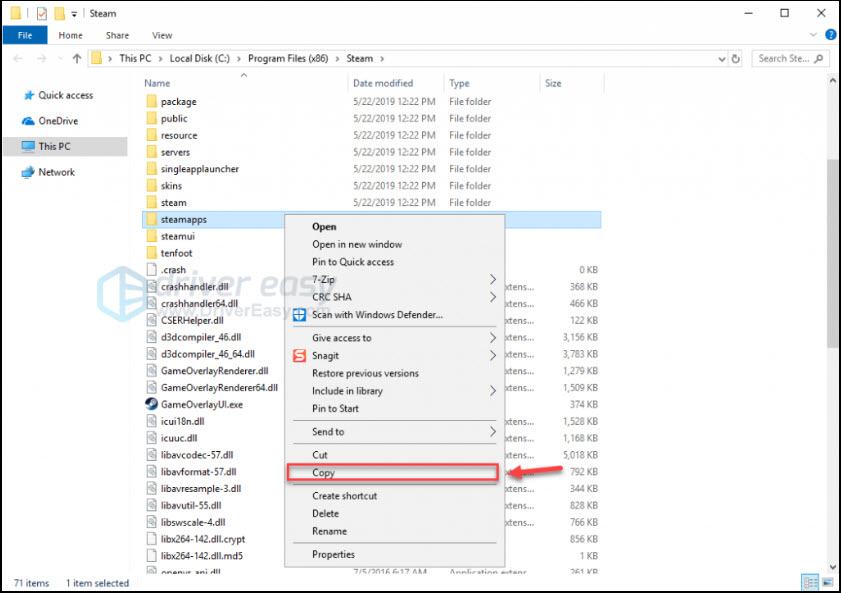This screenshot has height=593, width=841.
Task: Open the address bar history dropdown
Action: pyautogui.click(x=722, y=59)
